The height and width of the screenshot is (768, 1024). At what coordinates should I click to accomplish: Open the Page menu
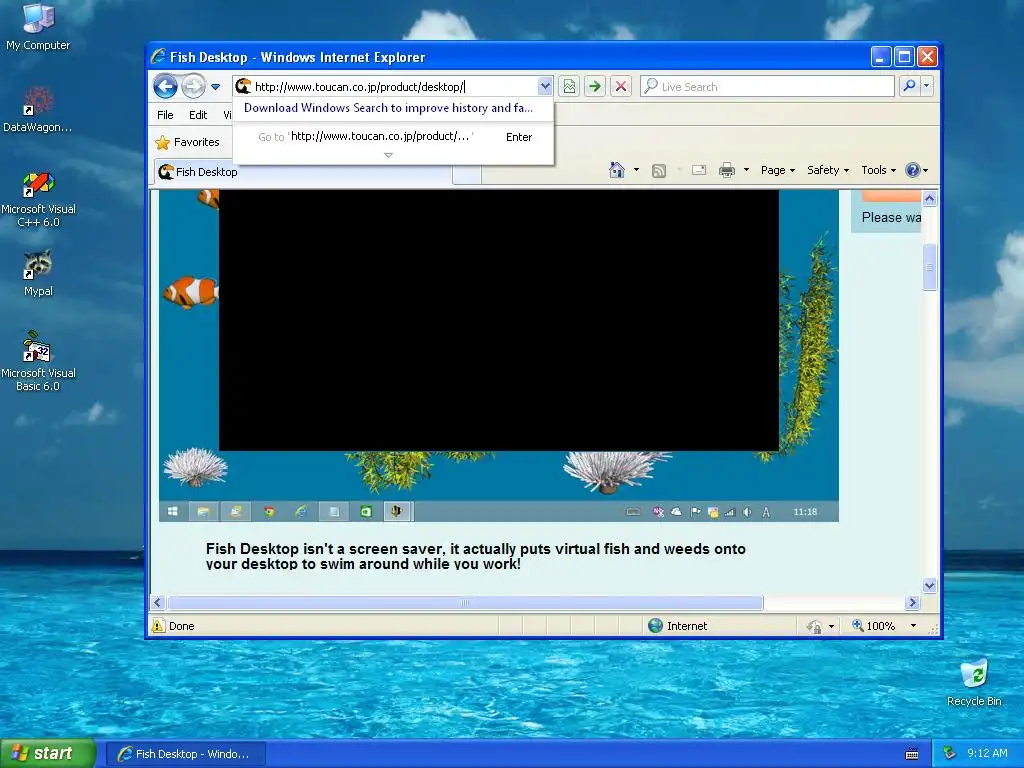point(777,170)
